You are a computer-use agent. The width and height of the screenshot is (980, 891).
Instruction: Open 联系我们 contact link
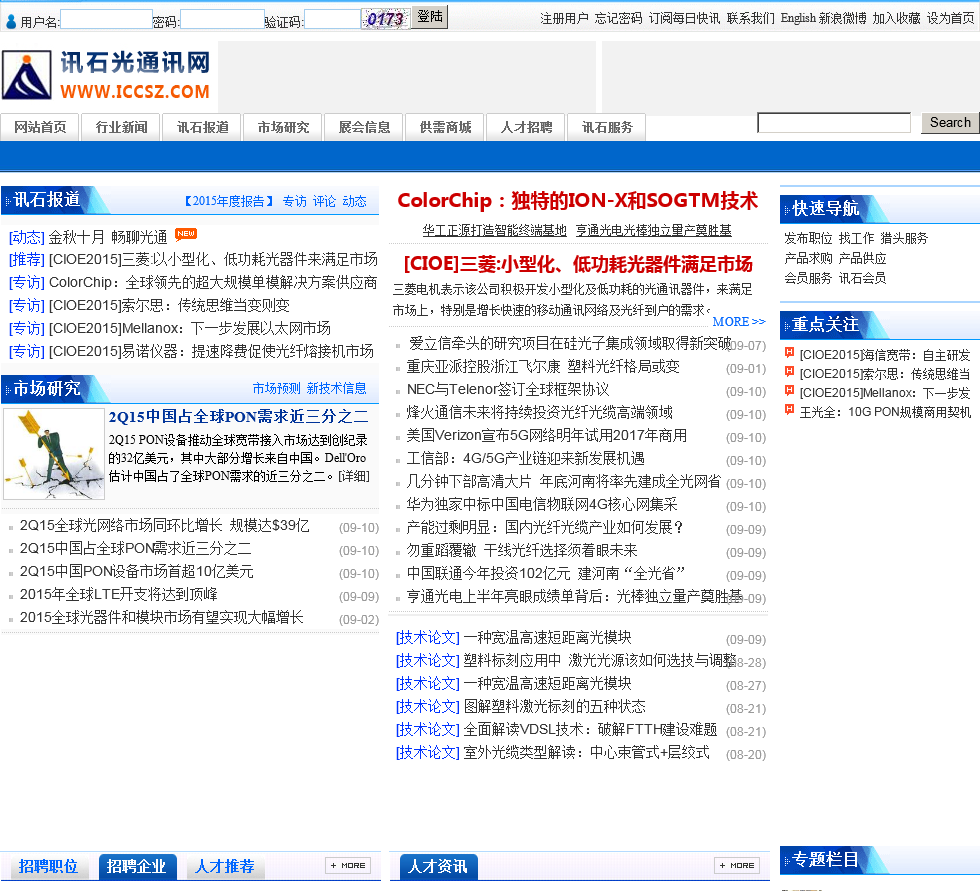[x=751, y=19]
